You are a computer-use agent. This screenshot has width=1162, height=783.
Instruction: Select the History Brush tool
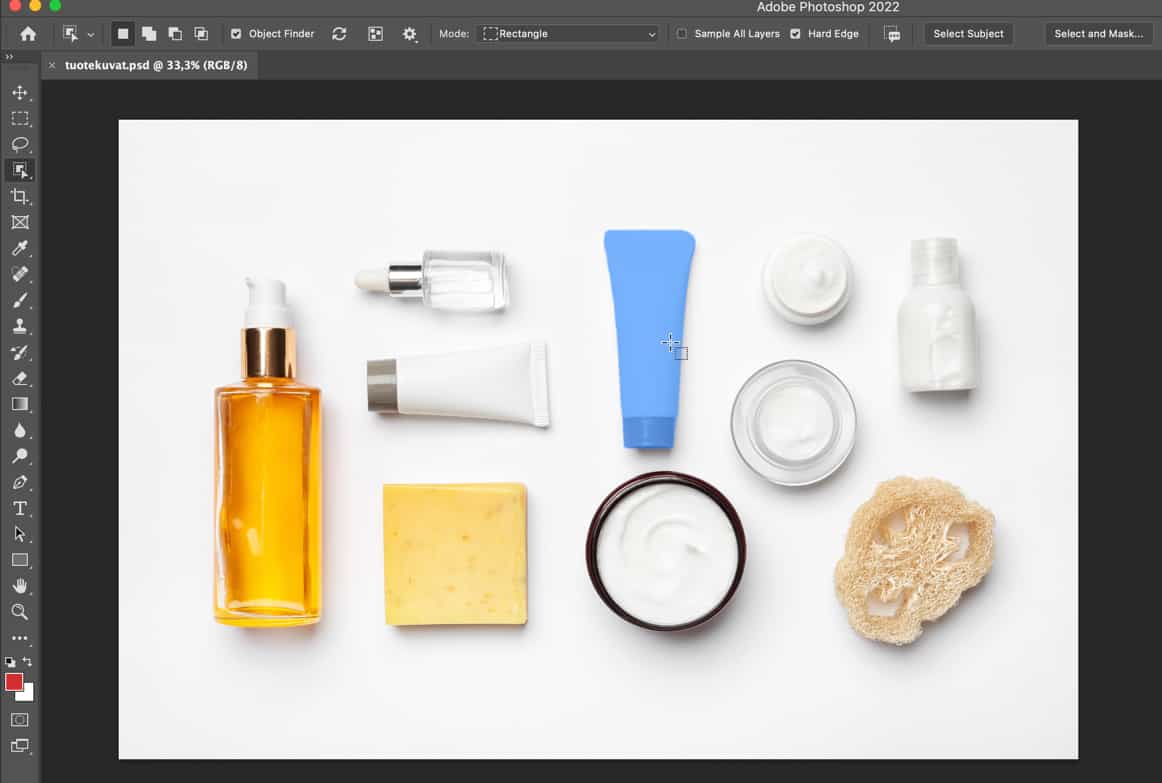coord(20,353)
